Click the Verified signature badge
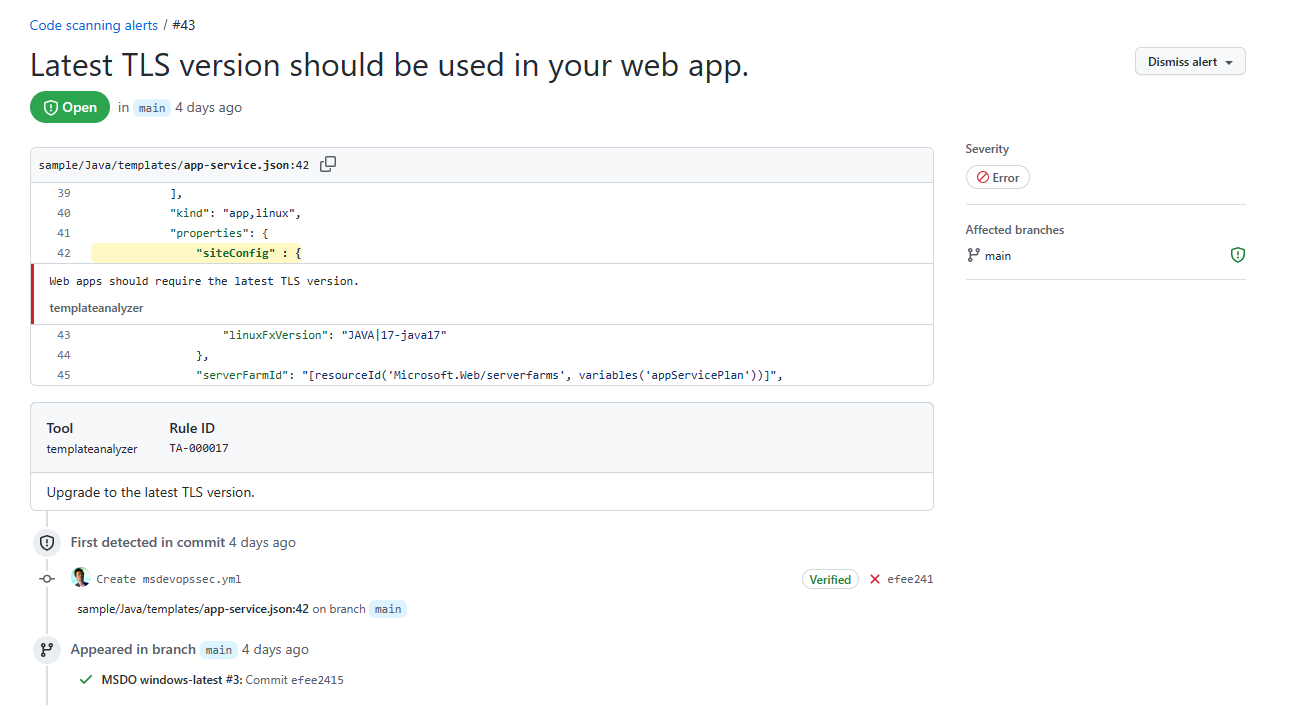The height and width of the screenshot is (709, 1295). pos(830,579)
